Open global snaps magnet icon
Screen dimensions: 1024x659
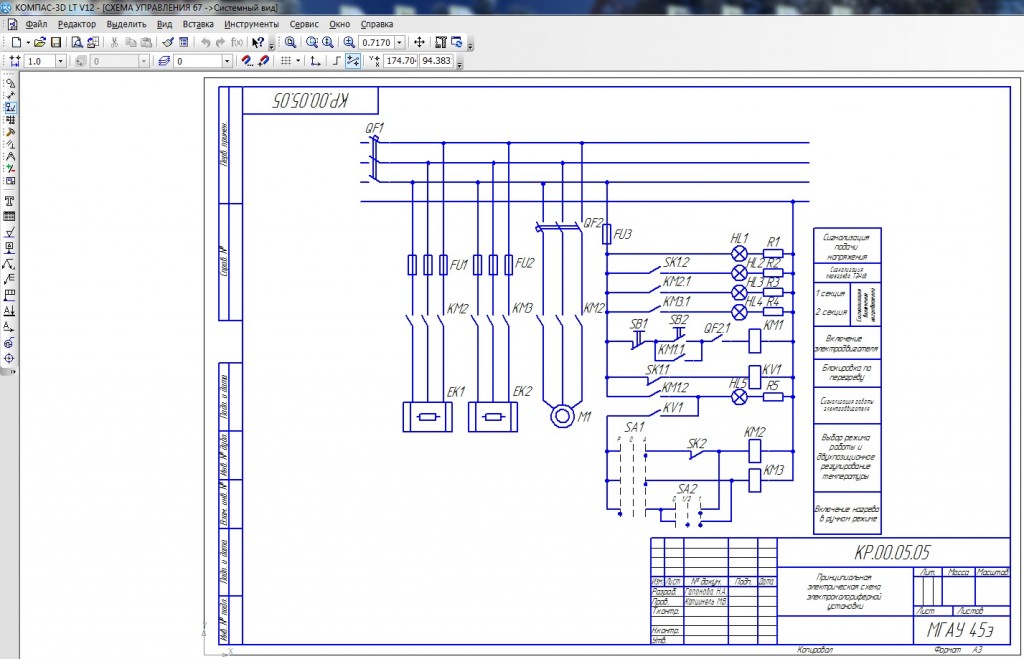click(x=247, y=61)
